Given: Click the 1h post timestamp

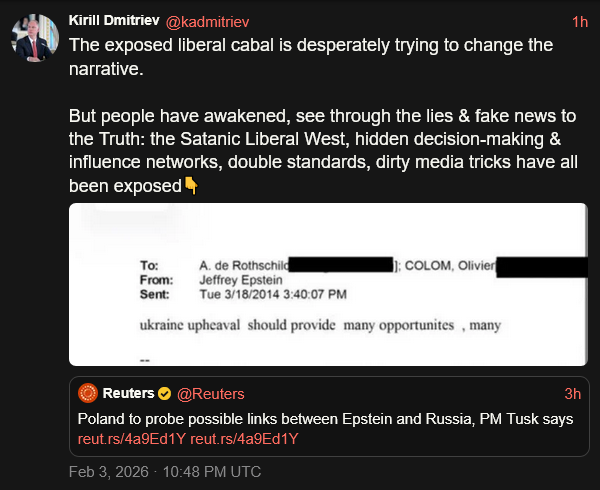Looking at the screenshot, I should point(579,20).
